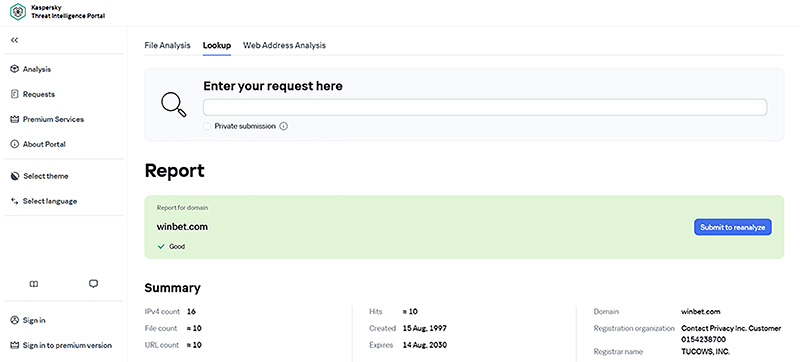Click the Domain value winbet.com in Summary
The image size is (800, 362).
701,311
